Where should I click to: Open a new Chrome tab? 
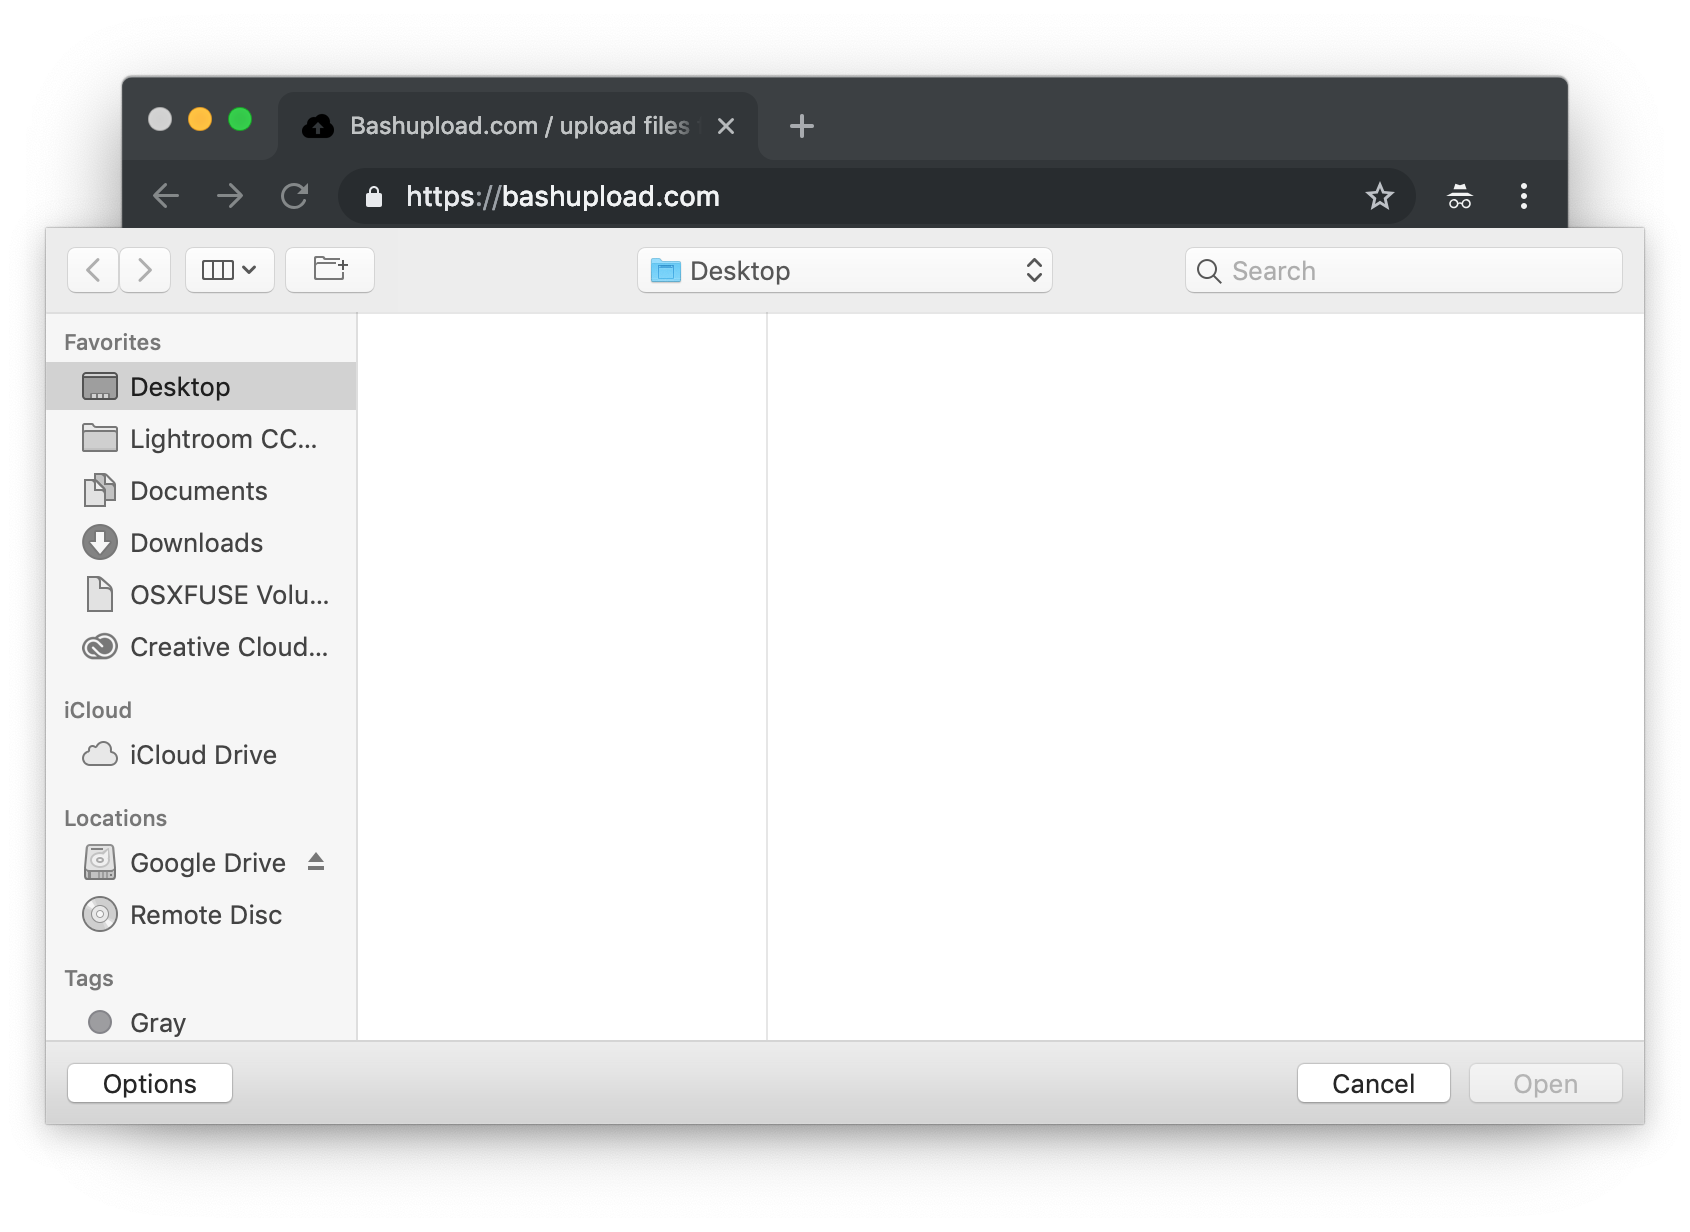[x=802, y=126]
